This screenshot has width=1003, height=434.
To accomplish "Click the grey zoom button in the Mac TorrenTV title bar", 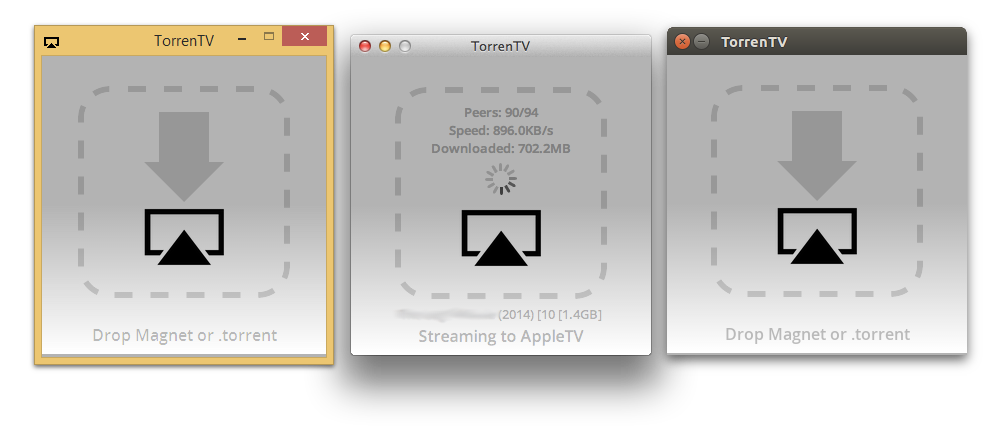I will pos(404,46).
